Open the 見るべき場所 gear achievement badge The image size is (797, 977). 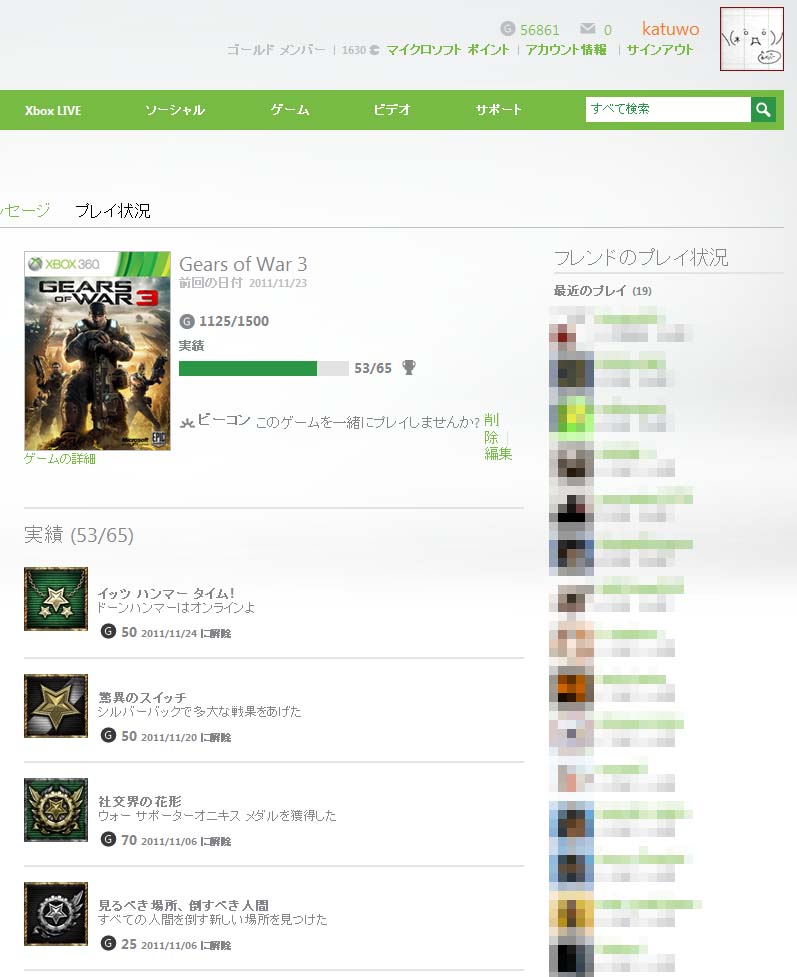[56, 913]
